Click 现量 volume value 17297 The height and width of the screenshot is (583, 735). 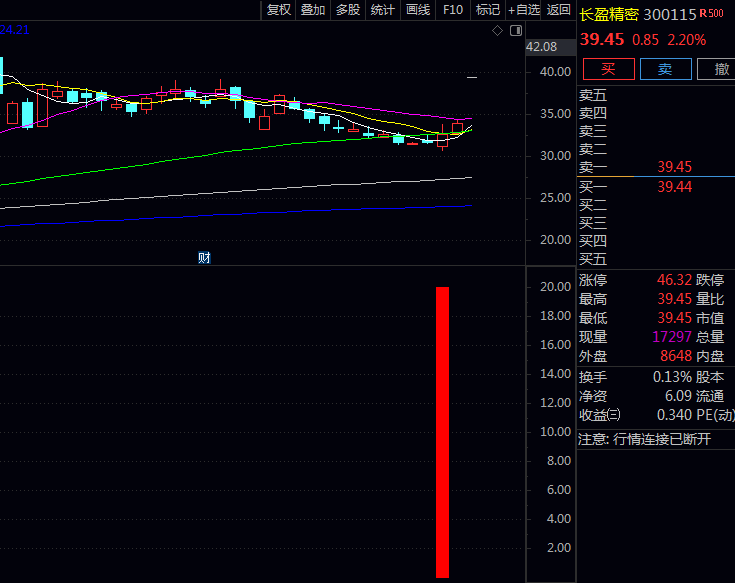[672, 337]
